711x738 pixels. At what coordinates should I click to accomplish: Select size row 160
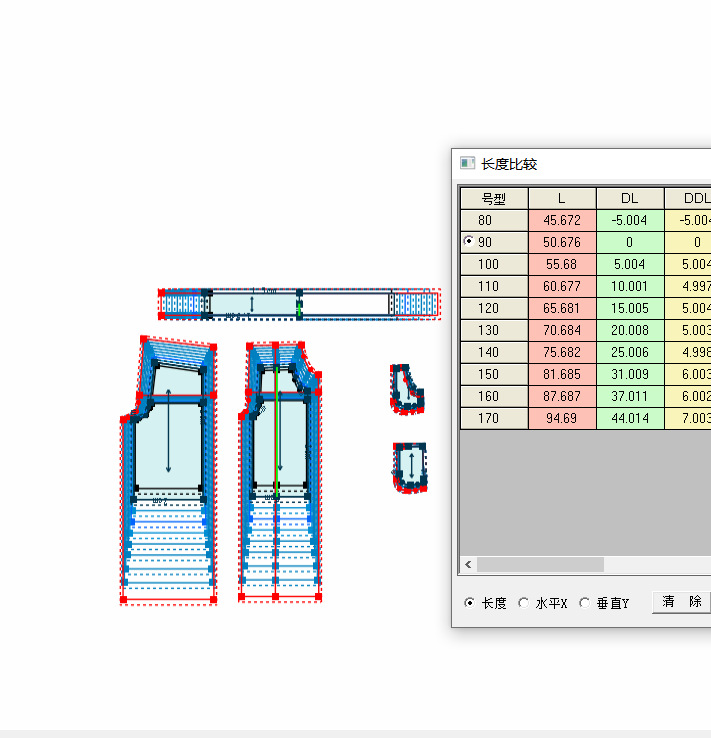pyautogui.click(x=494, y=396)
